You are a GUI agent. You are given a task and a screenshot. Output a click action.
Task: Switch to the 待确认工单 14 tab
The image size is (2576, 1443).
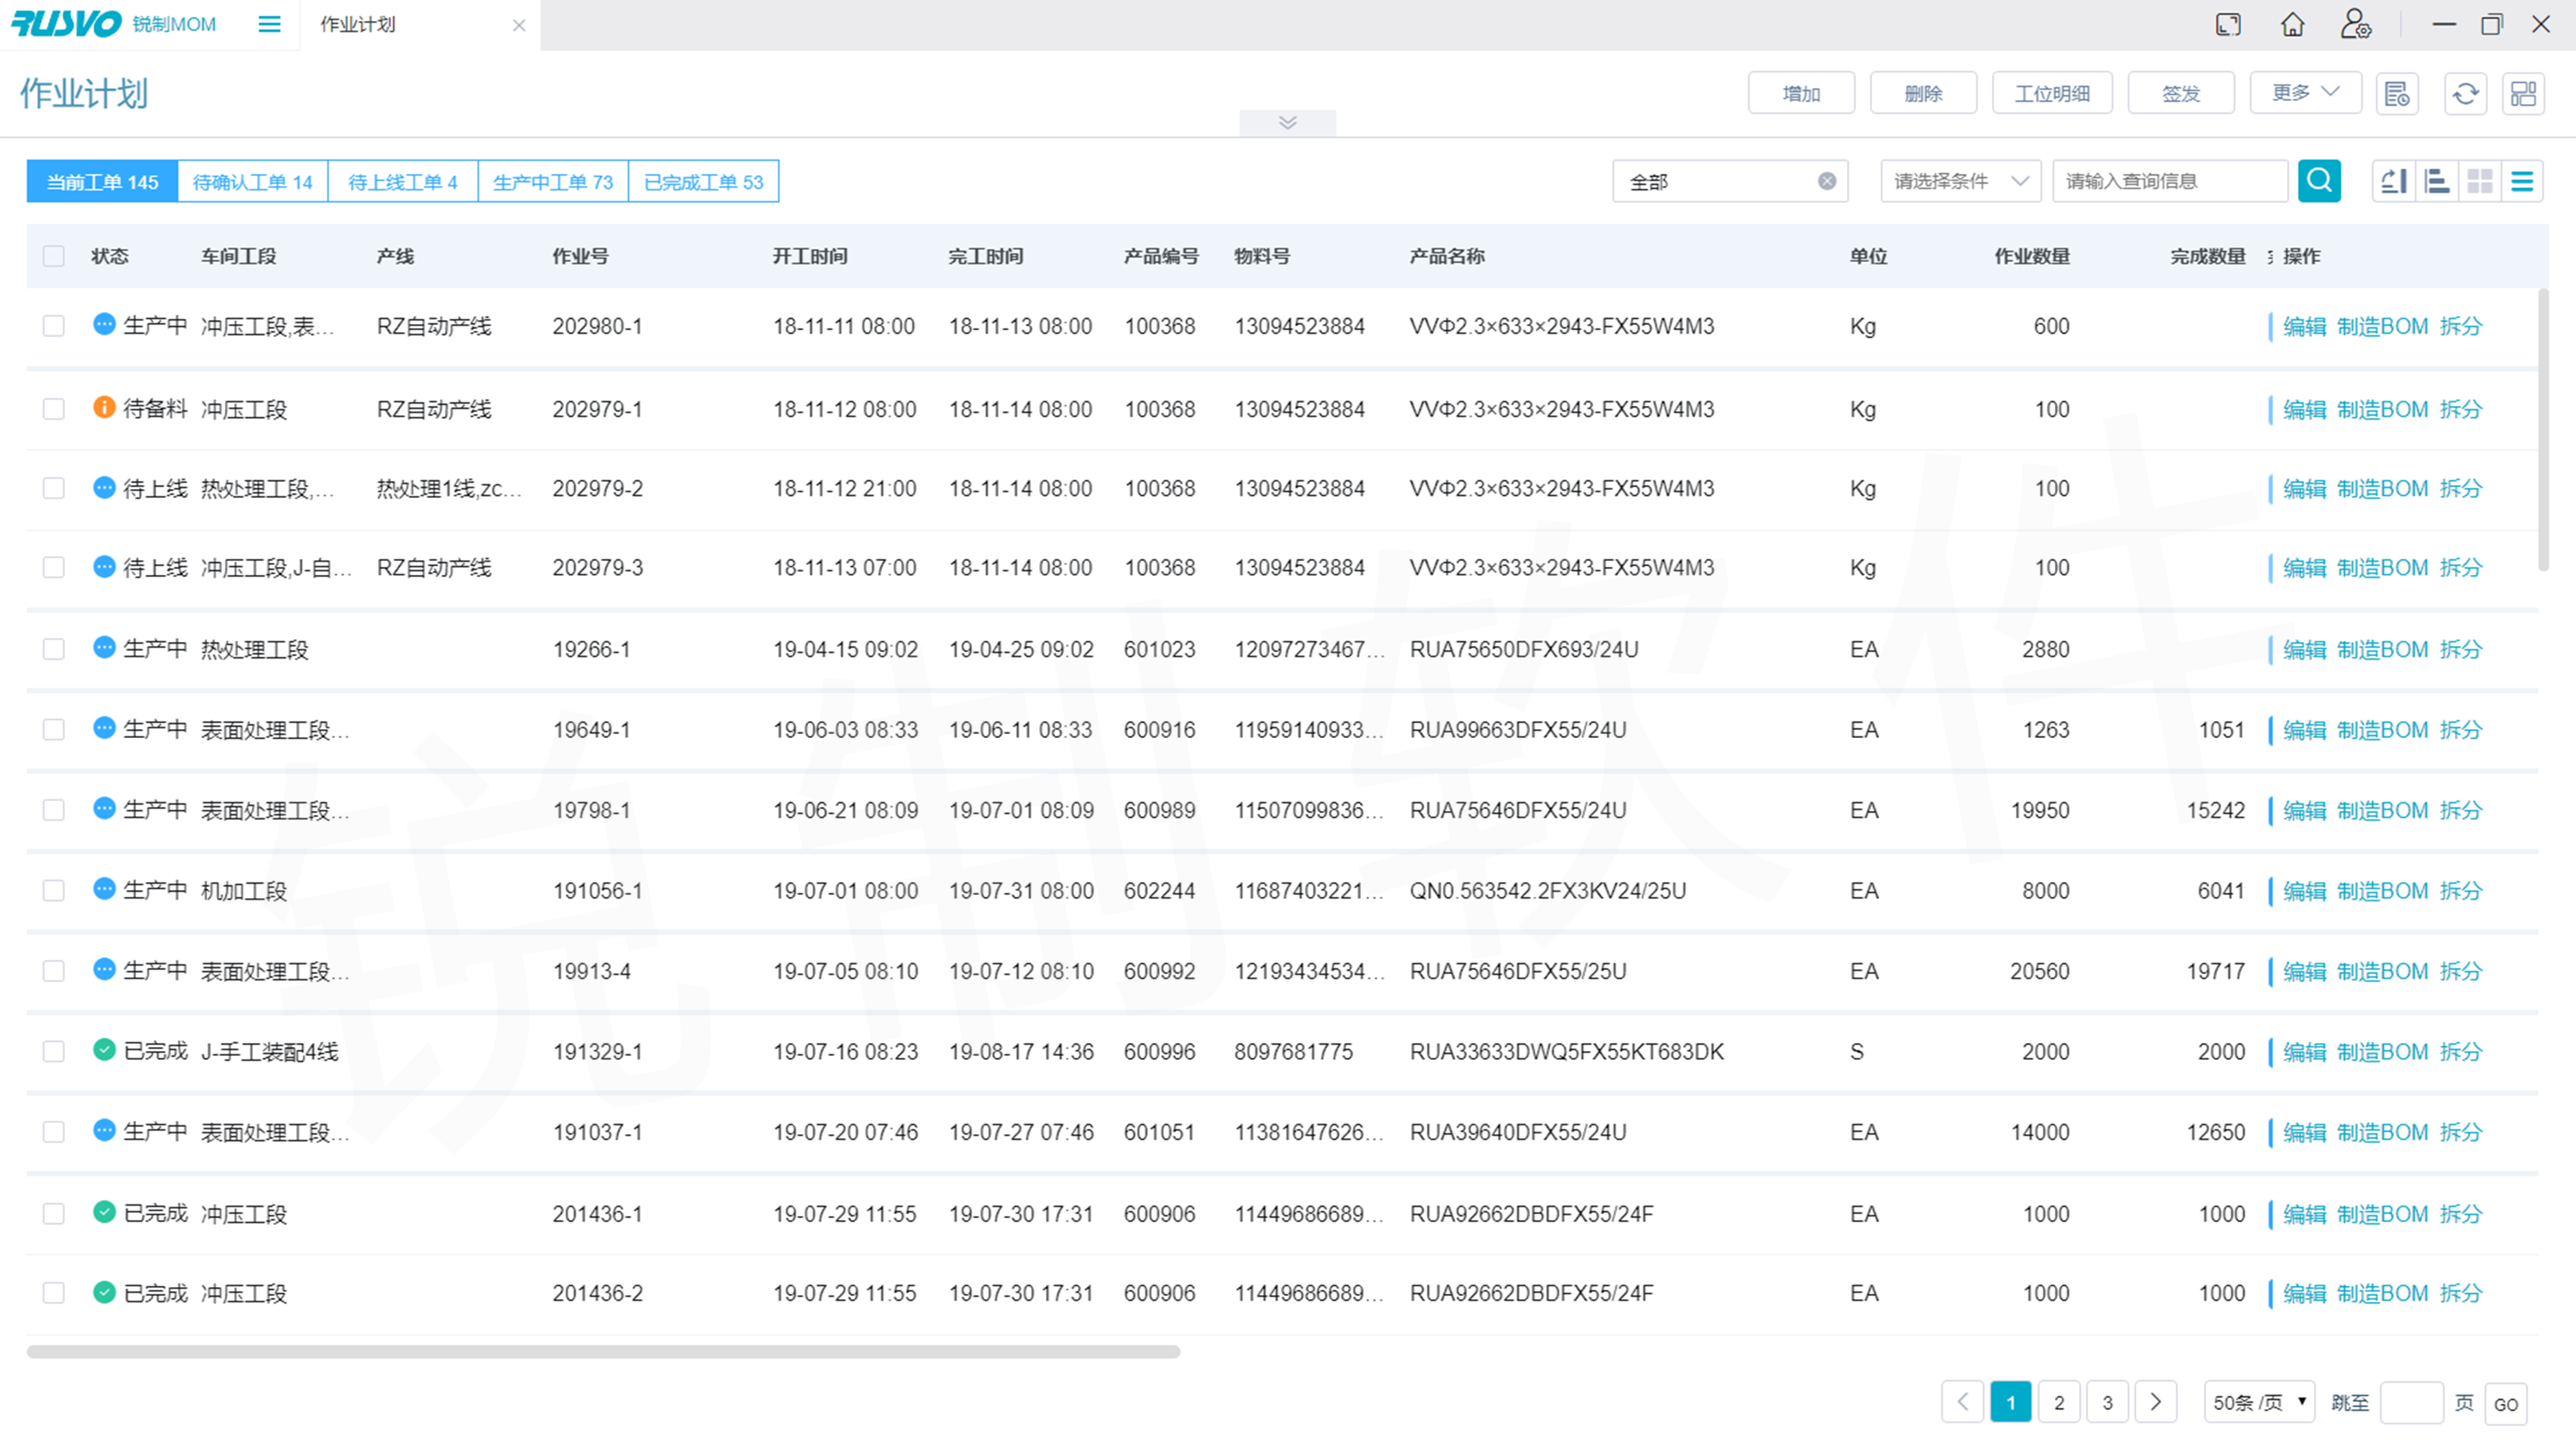tap(252, 181)
